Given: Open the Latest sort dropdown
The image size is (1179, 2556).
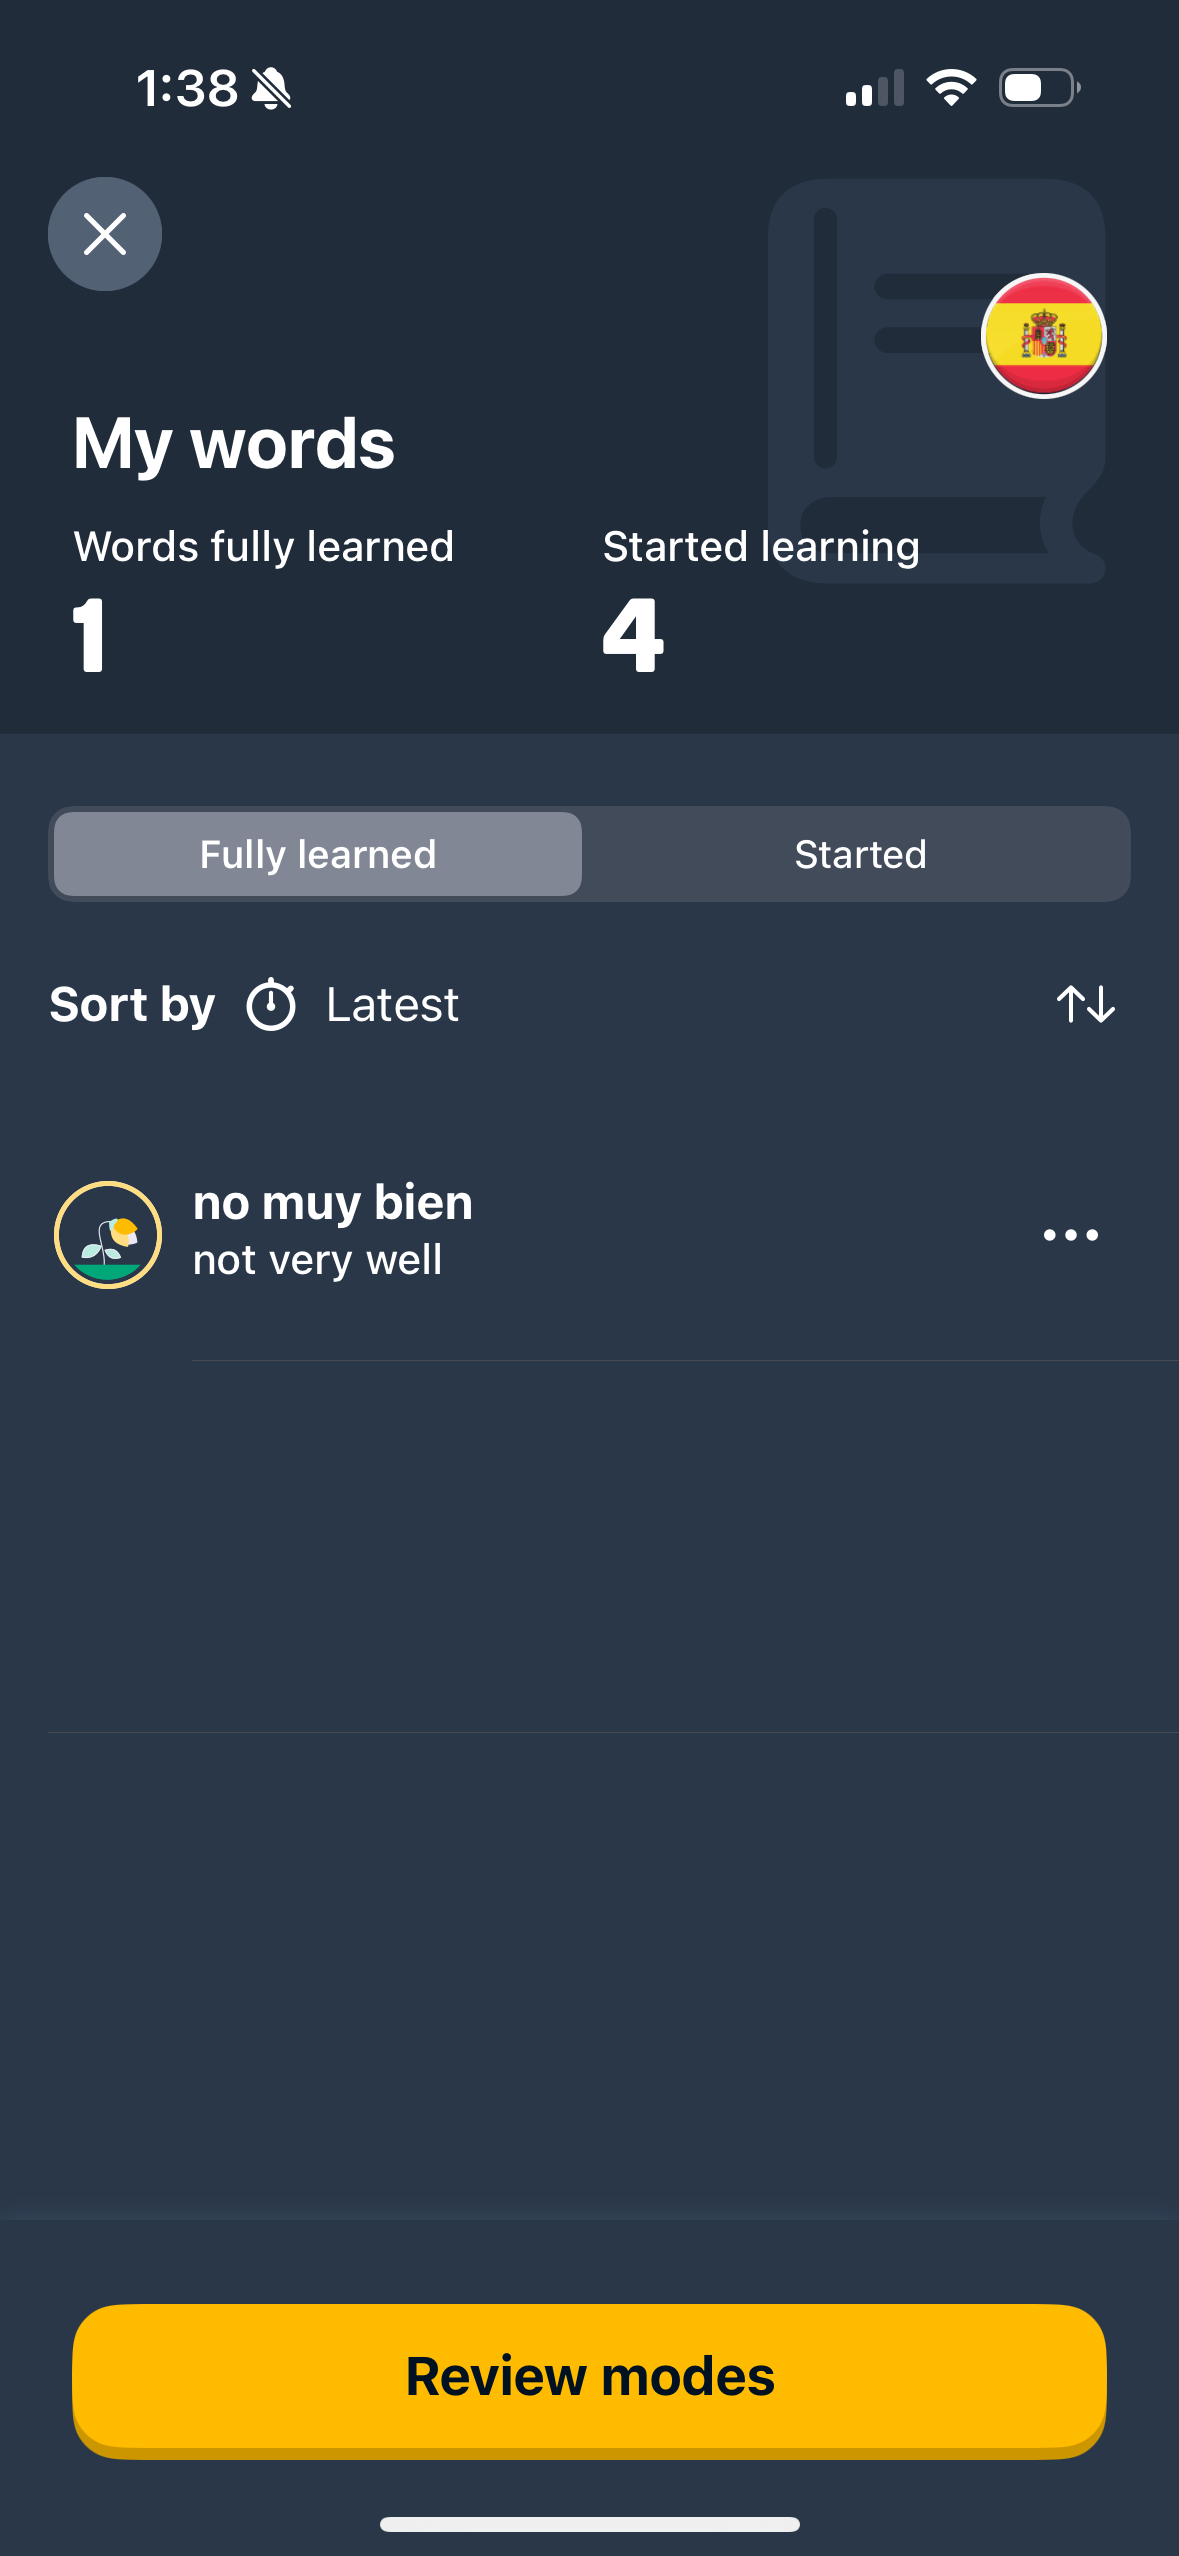Looking at the screenshot, I should (392, 1004).
